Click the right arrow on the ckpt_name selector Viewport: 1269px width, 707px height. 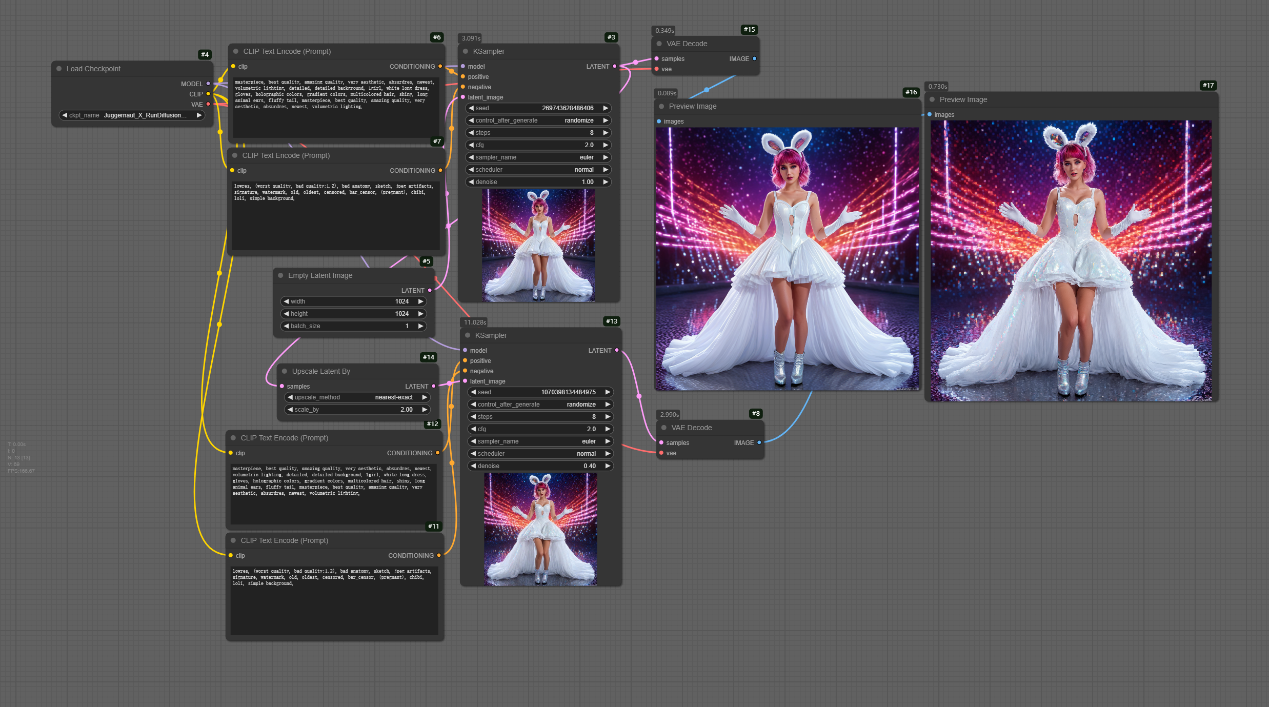pyautogui.click(x=198, y=115)
